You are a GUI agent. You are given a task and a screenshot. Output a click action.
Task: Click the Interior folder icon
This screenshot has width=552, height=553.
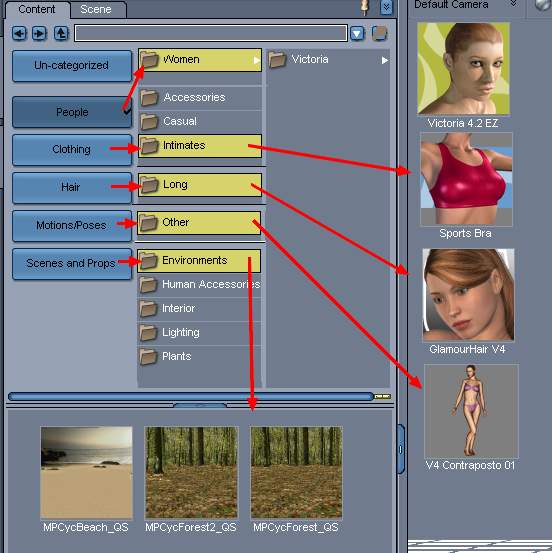pos(148,309)
